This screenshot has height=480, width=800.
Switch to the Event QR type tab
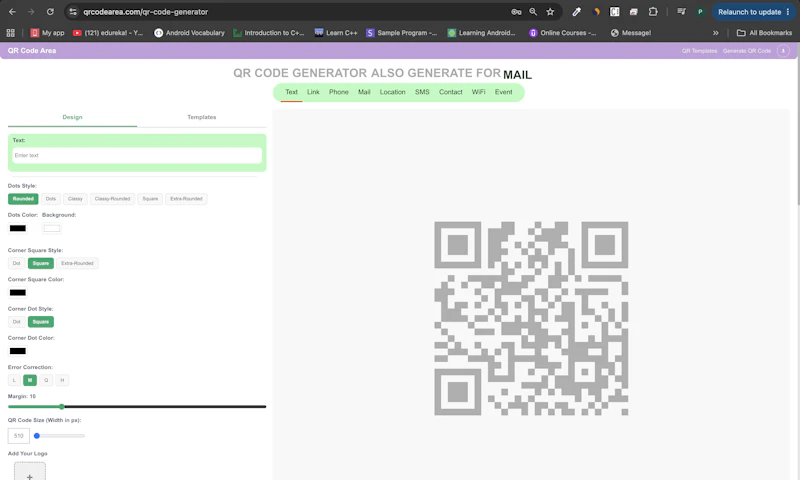pos(504,92)
